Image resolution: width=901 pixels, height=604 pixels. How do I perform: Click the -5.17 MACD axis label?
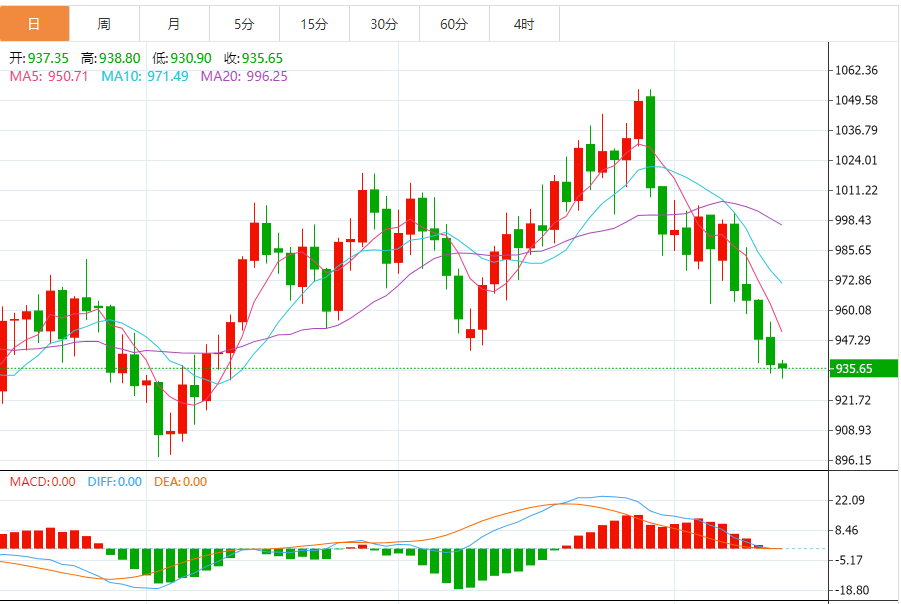coord(847,560)
